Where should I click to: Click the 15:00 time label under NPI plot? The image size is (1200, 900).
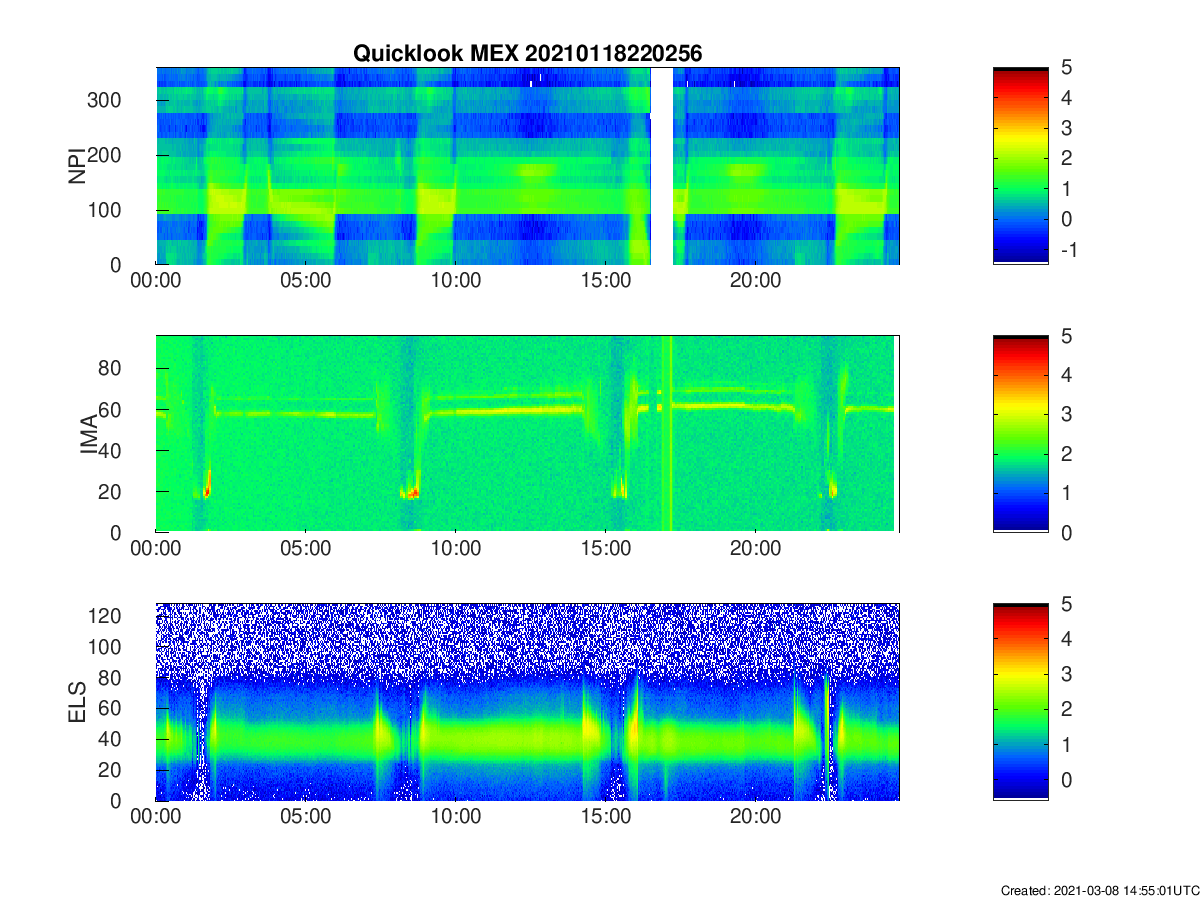pos(606,282)
